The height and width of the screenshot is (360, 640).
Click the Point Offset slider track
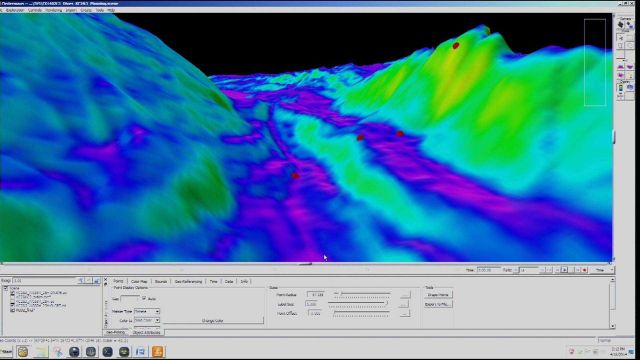click(362, 313)
